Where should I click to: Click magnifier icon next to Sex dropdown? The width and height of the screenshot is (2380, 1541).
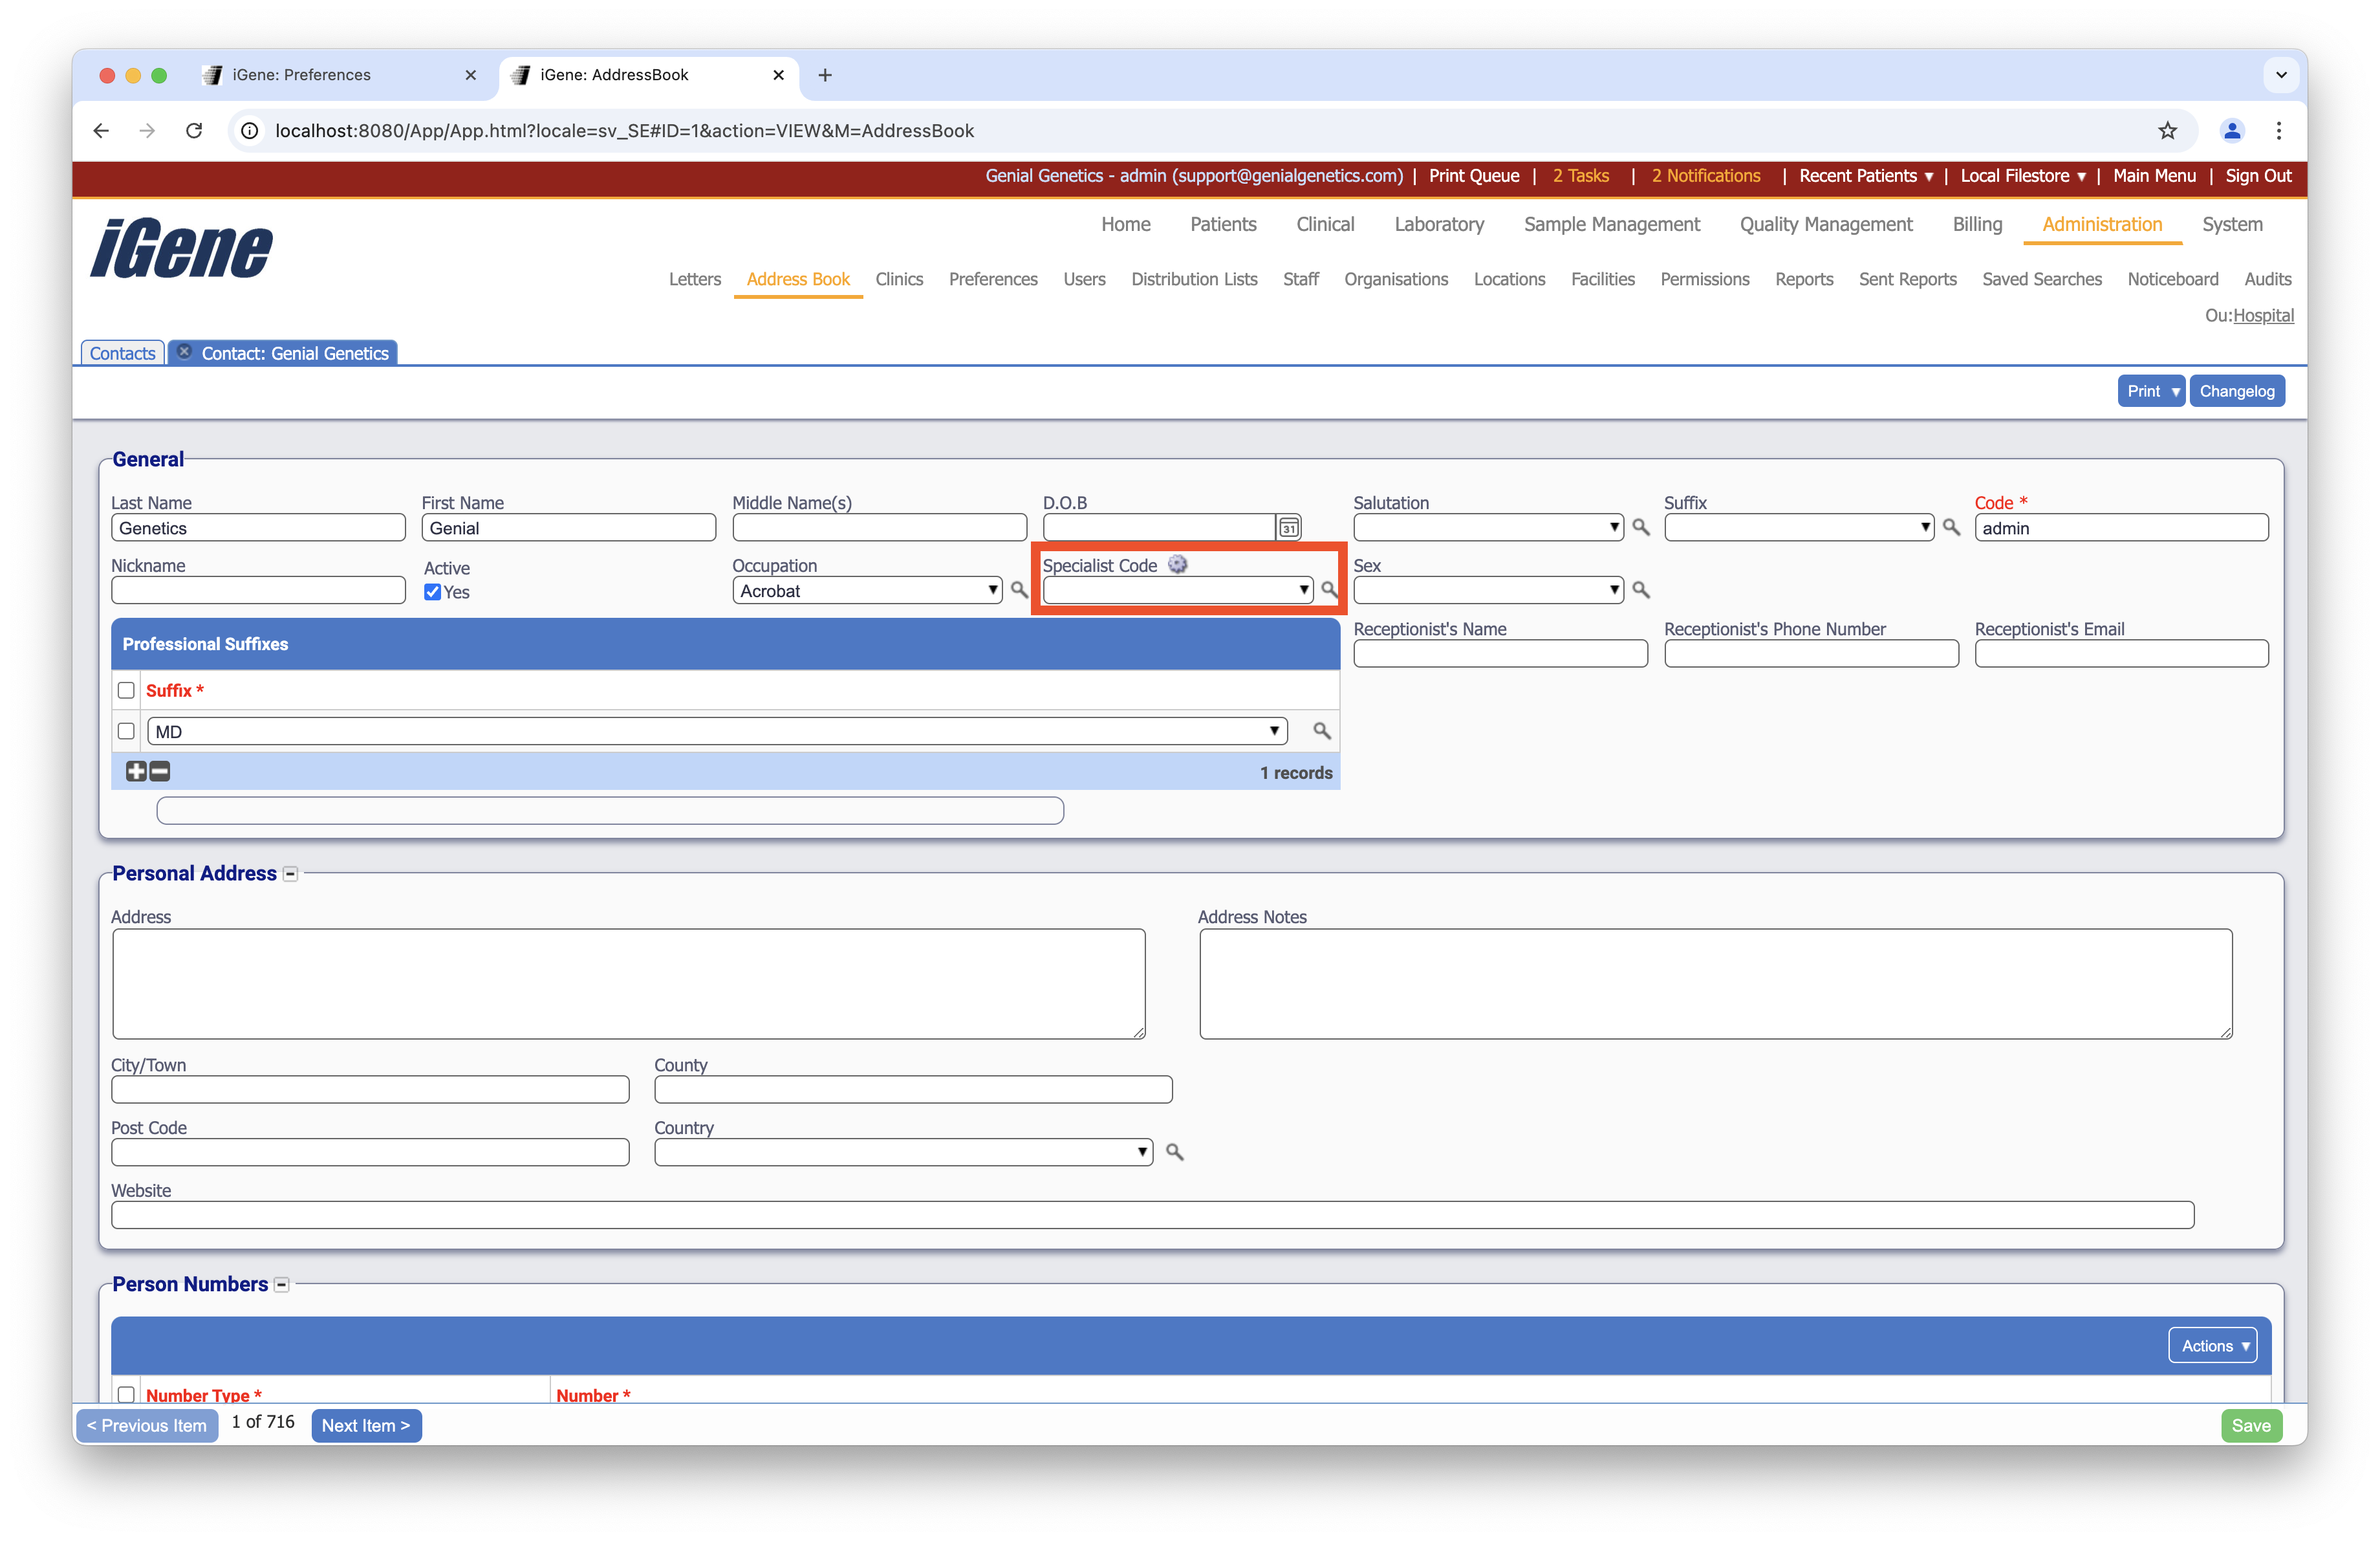pos(1640,590)
